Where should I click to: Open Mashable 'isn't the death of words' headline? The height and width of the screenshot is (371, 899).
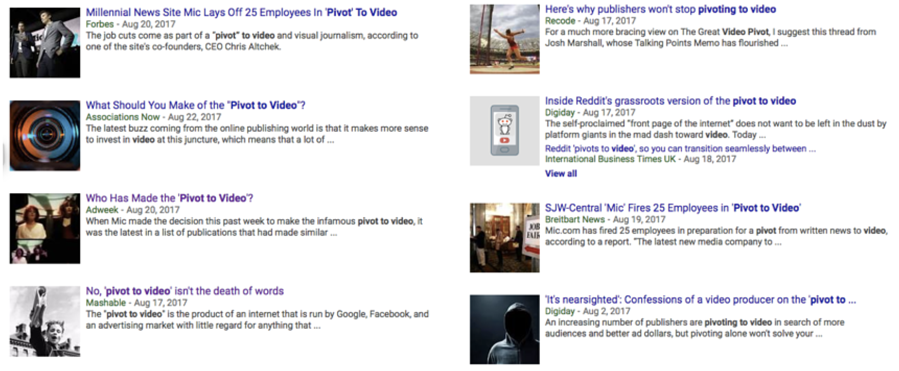click(x=185, y=291)
